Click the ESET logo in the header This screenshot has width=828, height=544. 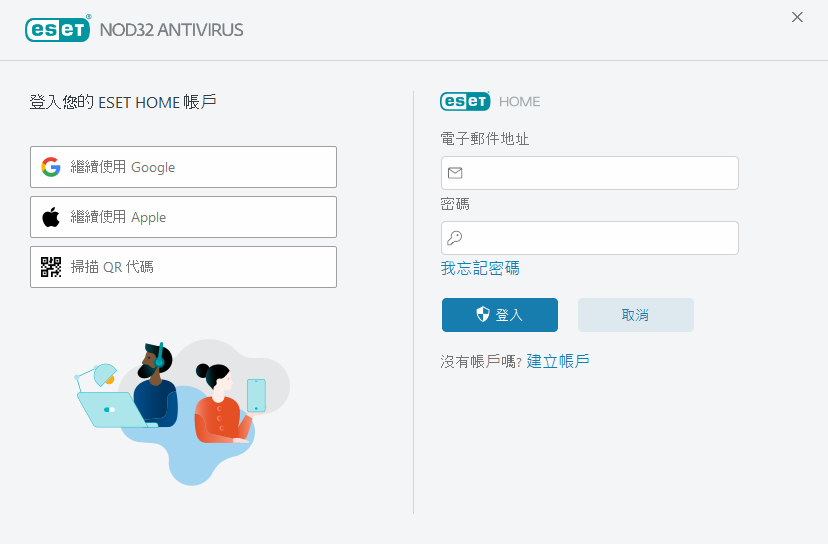tap(58, 29)
